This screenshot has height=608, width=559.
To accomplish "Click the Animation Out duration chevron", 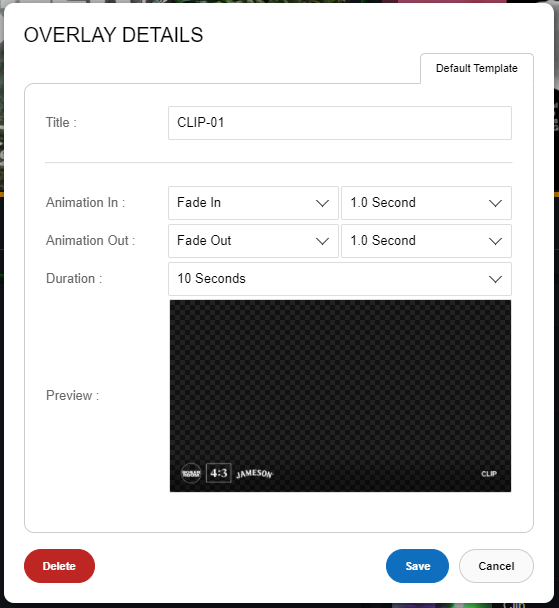I will point(495,241).
